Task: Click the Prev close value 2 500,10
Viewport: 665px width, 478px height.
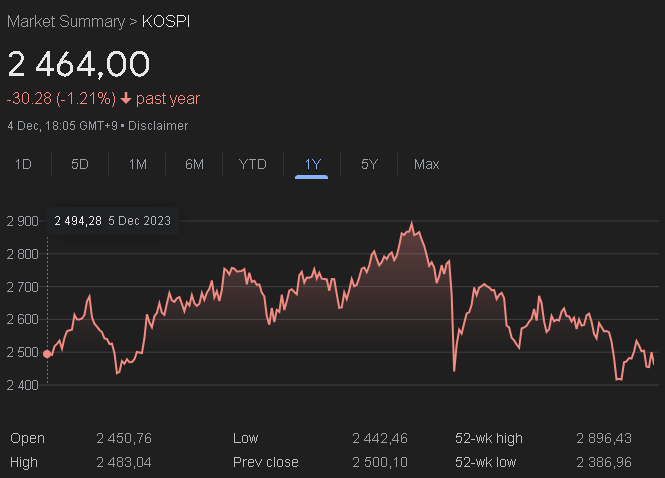Action: [380, 462]
